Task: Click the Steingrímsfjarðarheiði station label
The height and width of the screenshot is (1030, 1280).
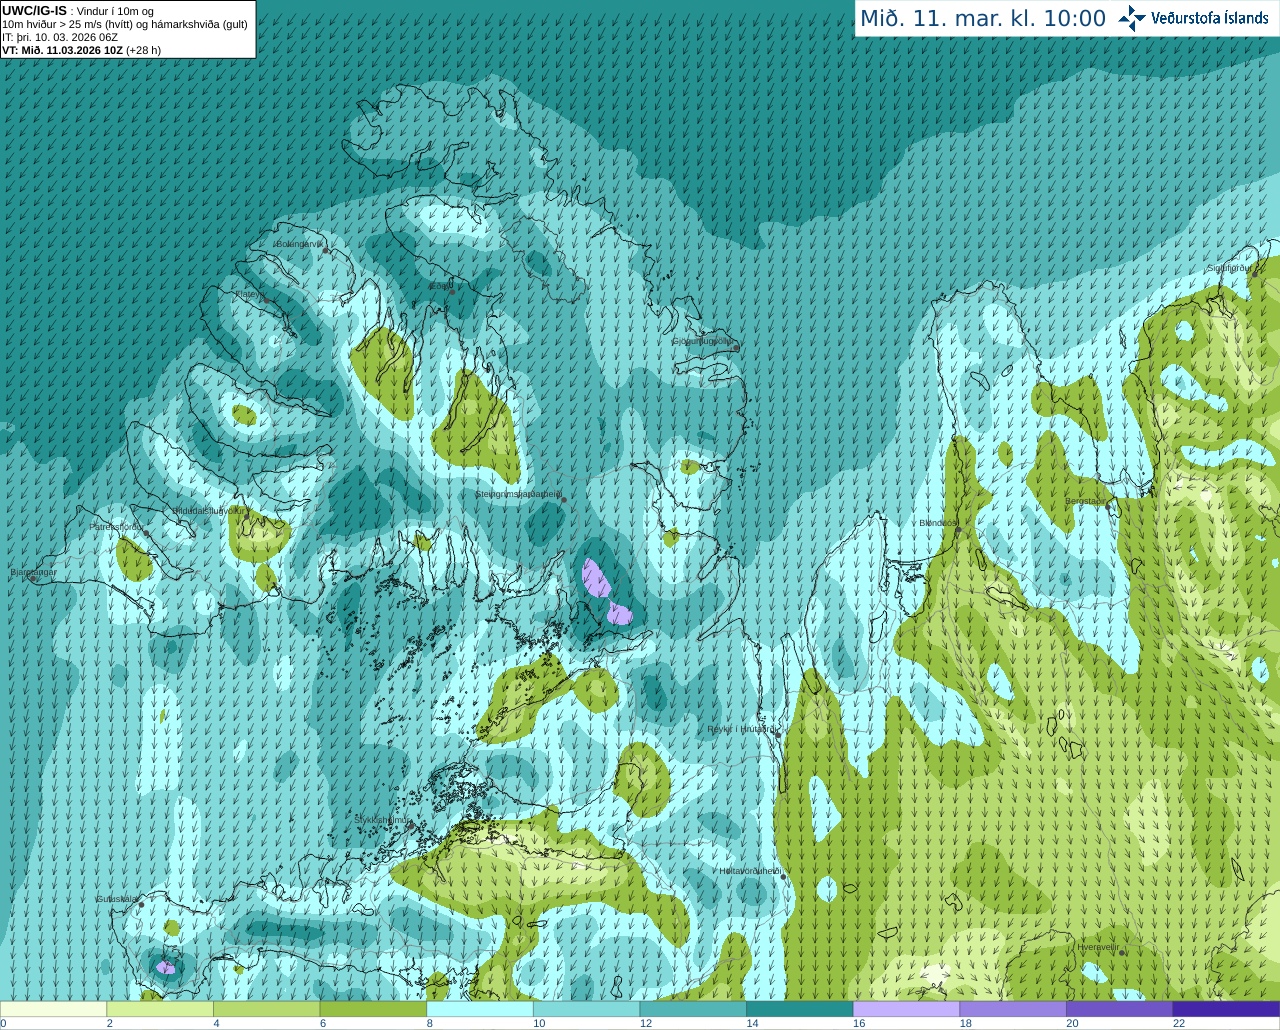Action: (518, 494)
